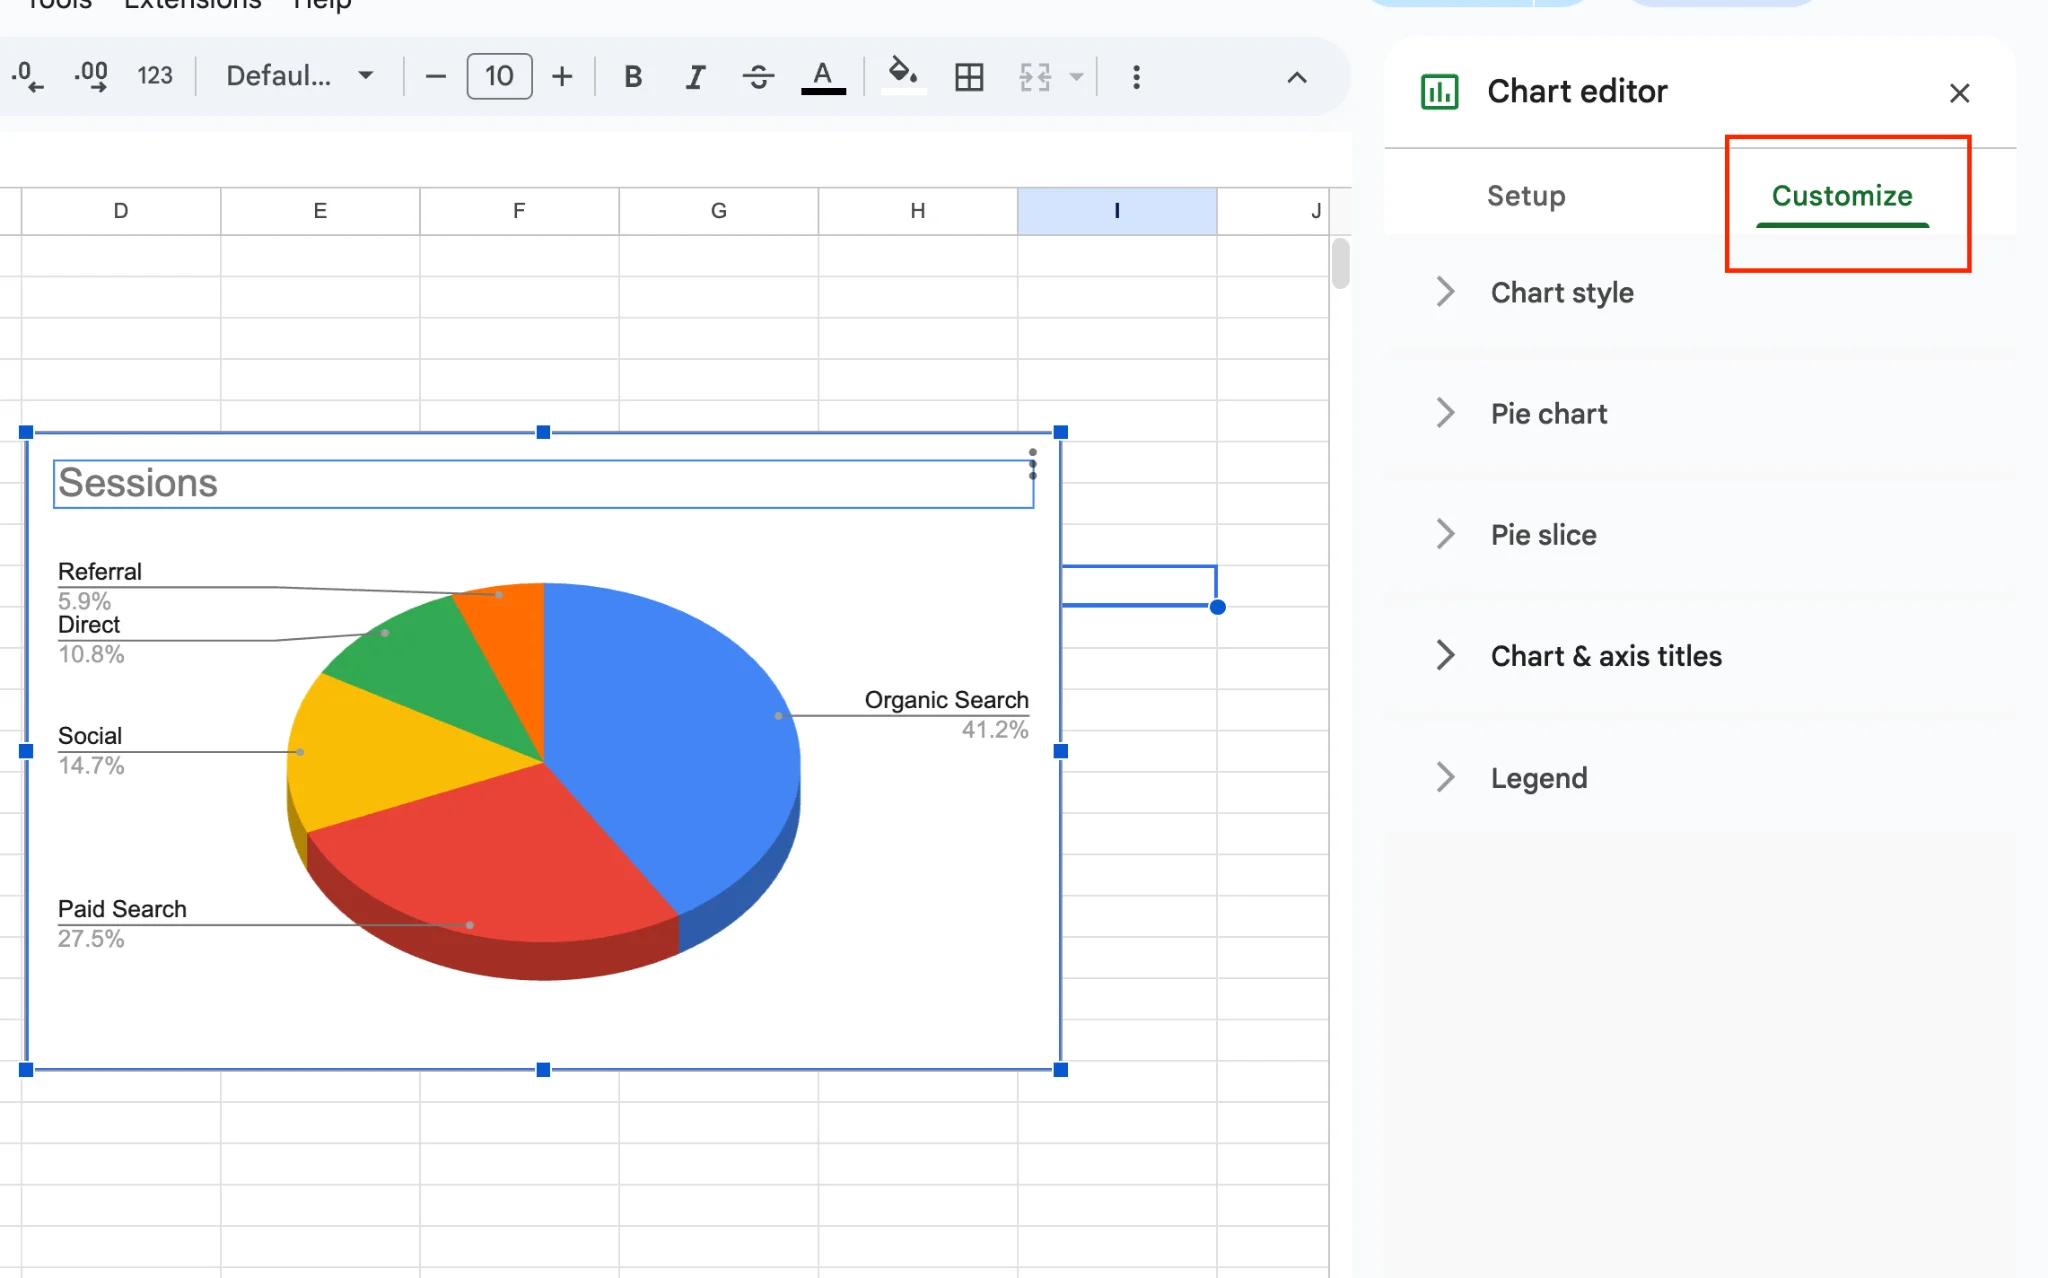Switch to the Setup tab
2048x1278 pixels.
click(x=1526, y=196)
